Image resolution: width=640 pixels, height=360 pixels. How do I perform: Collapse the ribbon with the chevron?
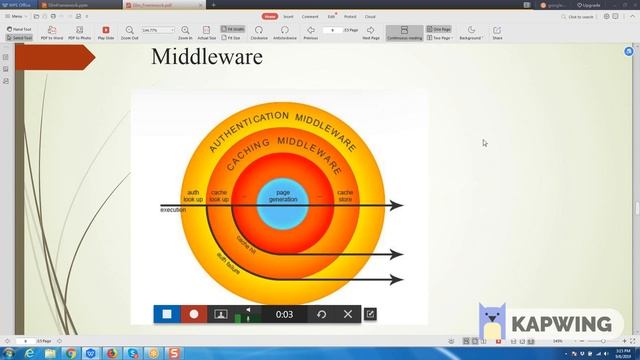tap(633, 16)
